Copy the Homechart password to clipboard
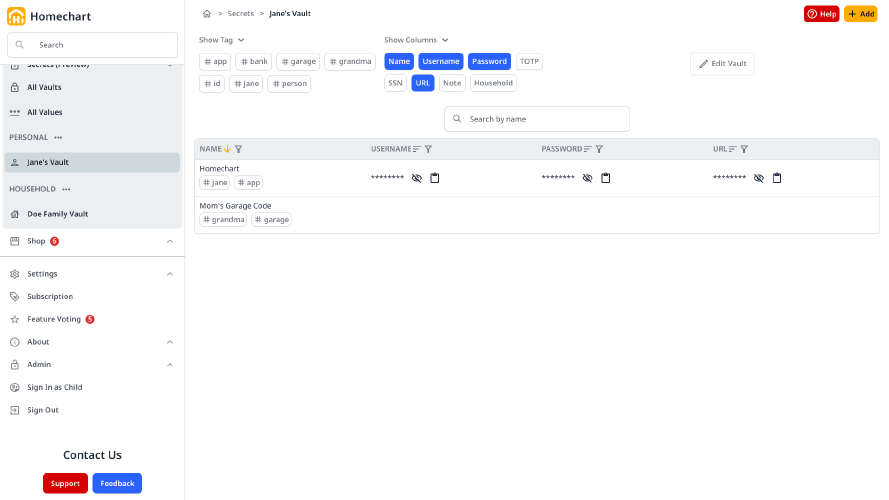Viewport: 889px width, 500px height. [x=606, y=178]
